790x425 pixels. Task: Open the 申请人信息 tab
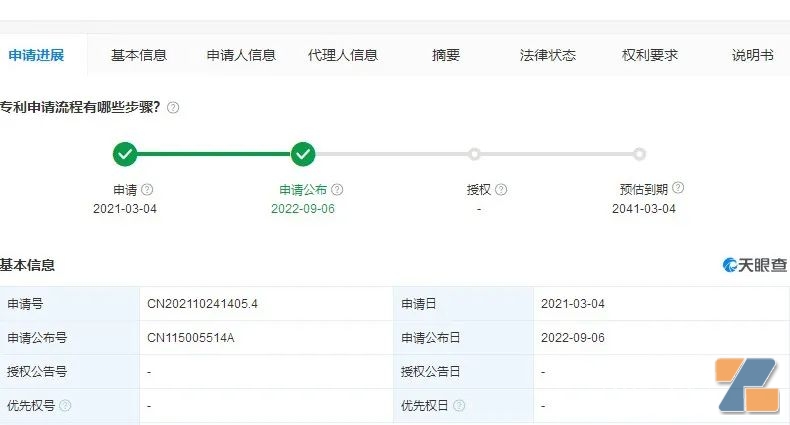point(241,56)
